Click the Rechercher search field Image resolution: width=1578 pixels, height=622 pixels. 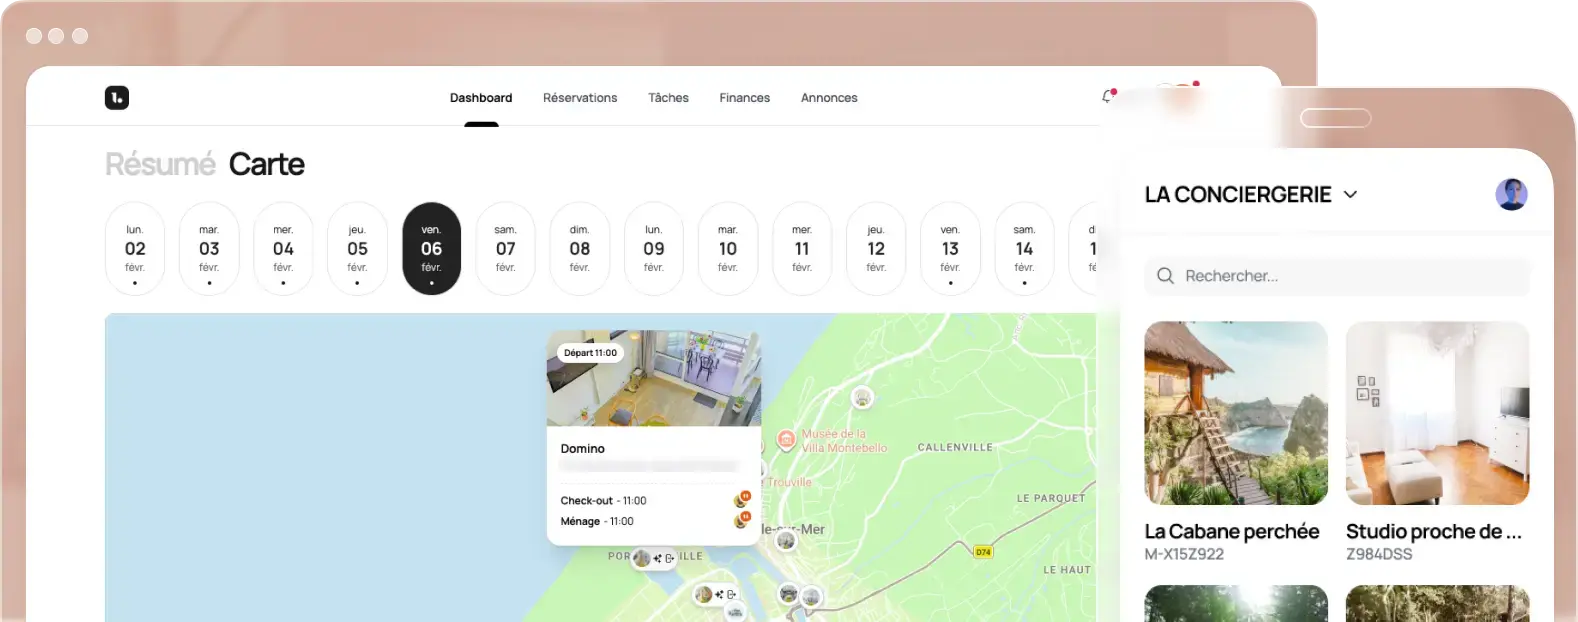1337,276
